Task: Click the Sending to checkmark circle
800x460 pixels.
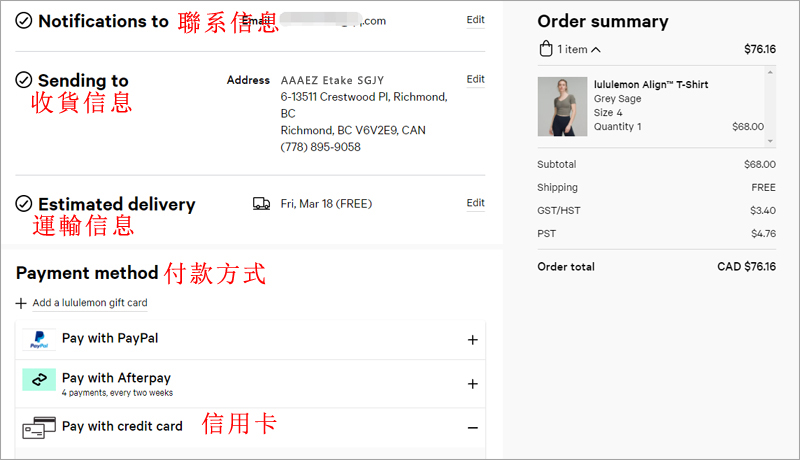Action: click(23, 80)
